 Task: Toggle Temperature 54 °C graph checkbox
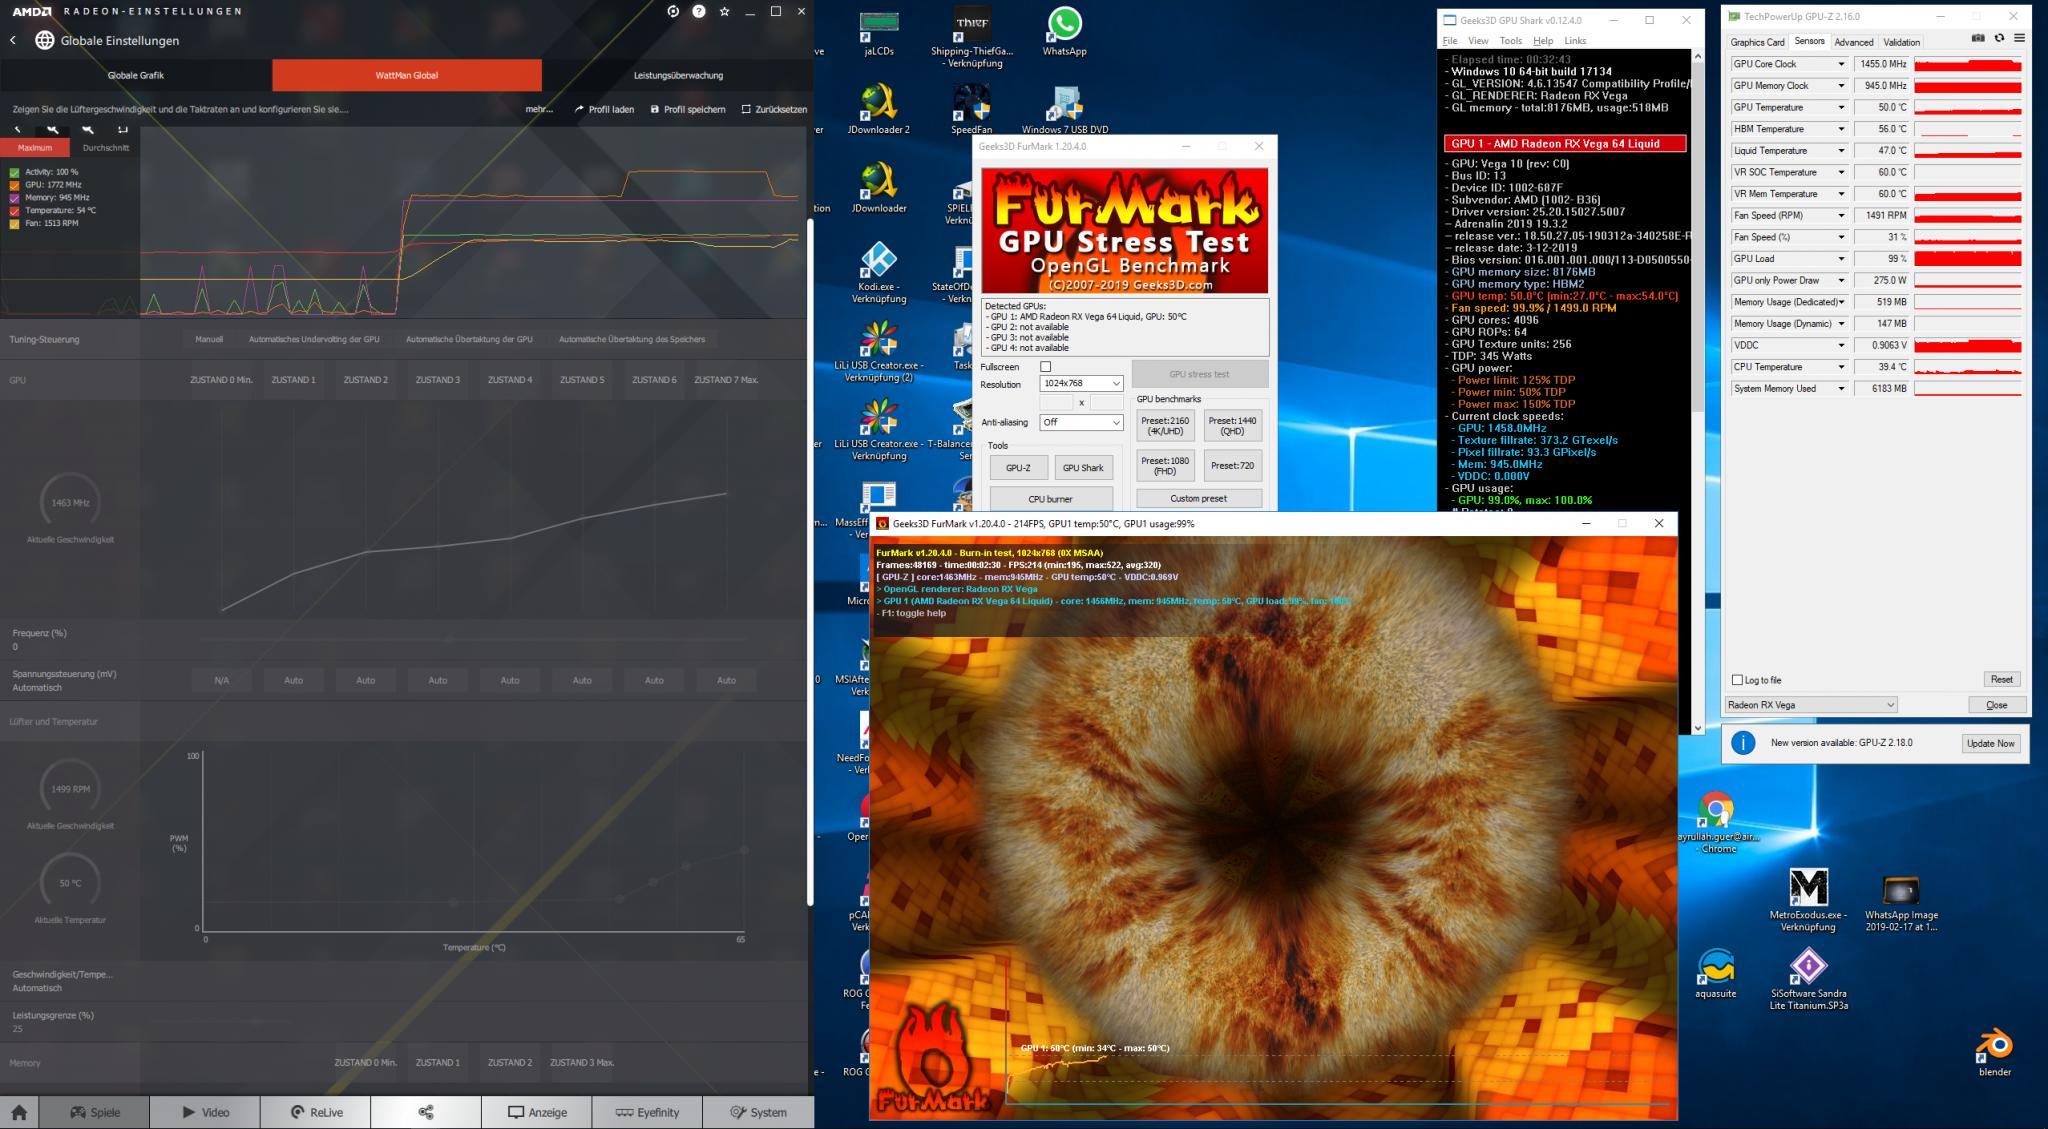click(x=14, y=211)
